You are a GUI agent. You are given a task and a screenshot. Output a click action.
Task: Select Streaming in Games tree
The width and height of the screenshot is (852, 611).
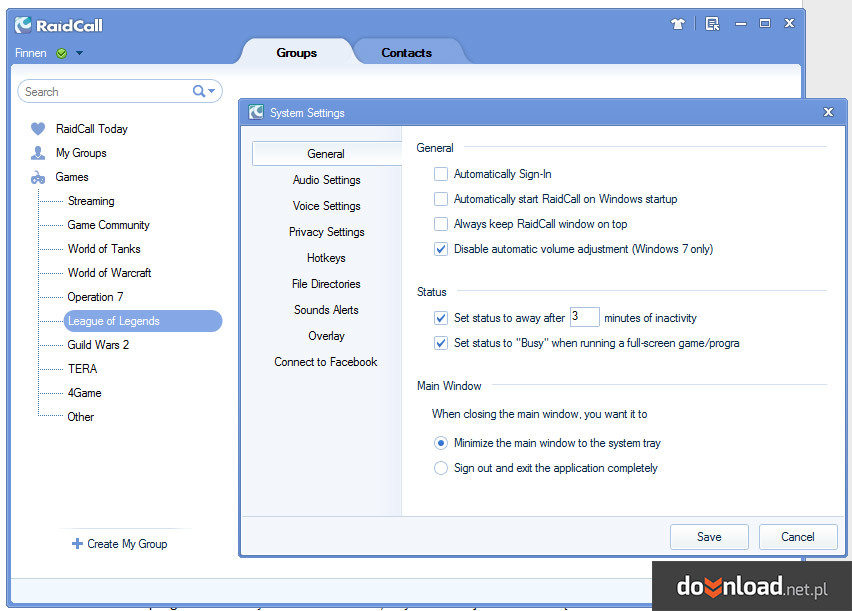(x=91, y=201)
